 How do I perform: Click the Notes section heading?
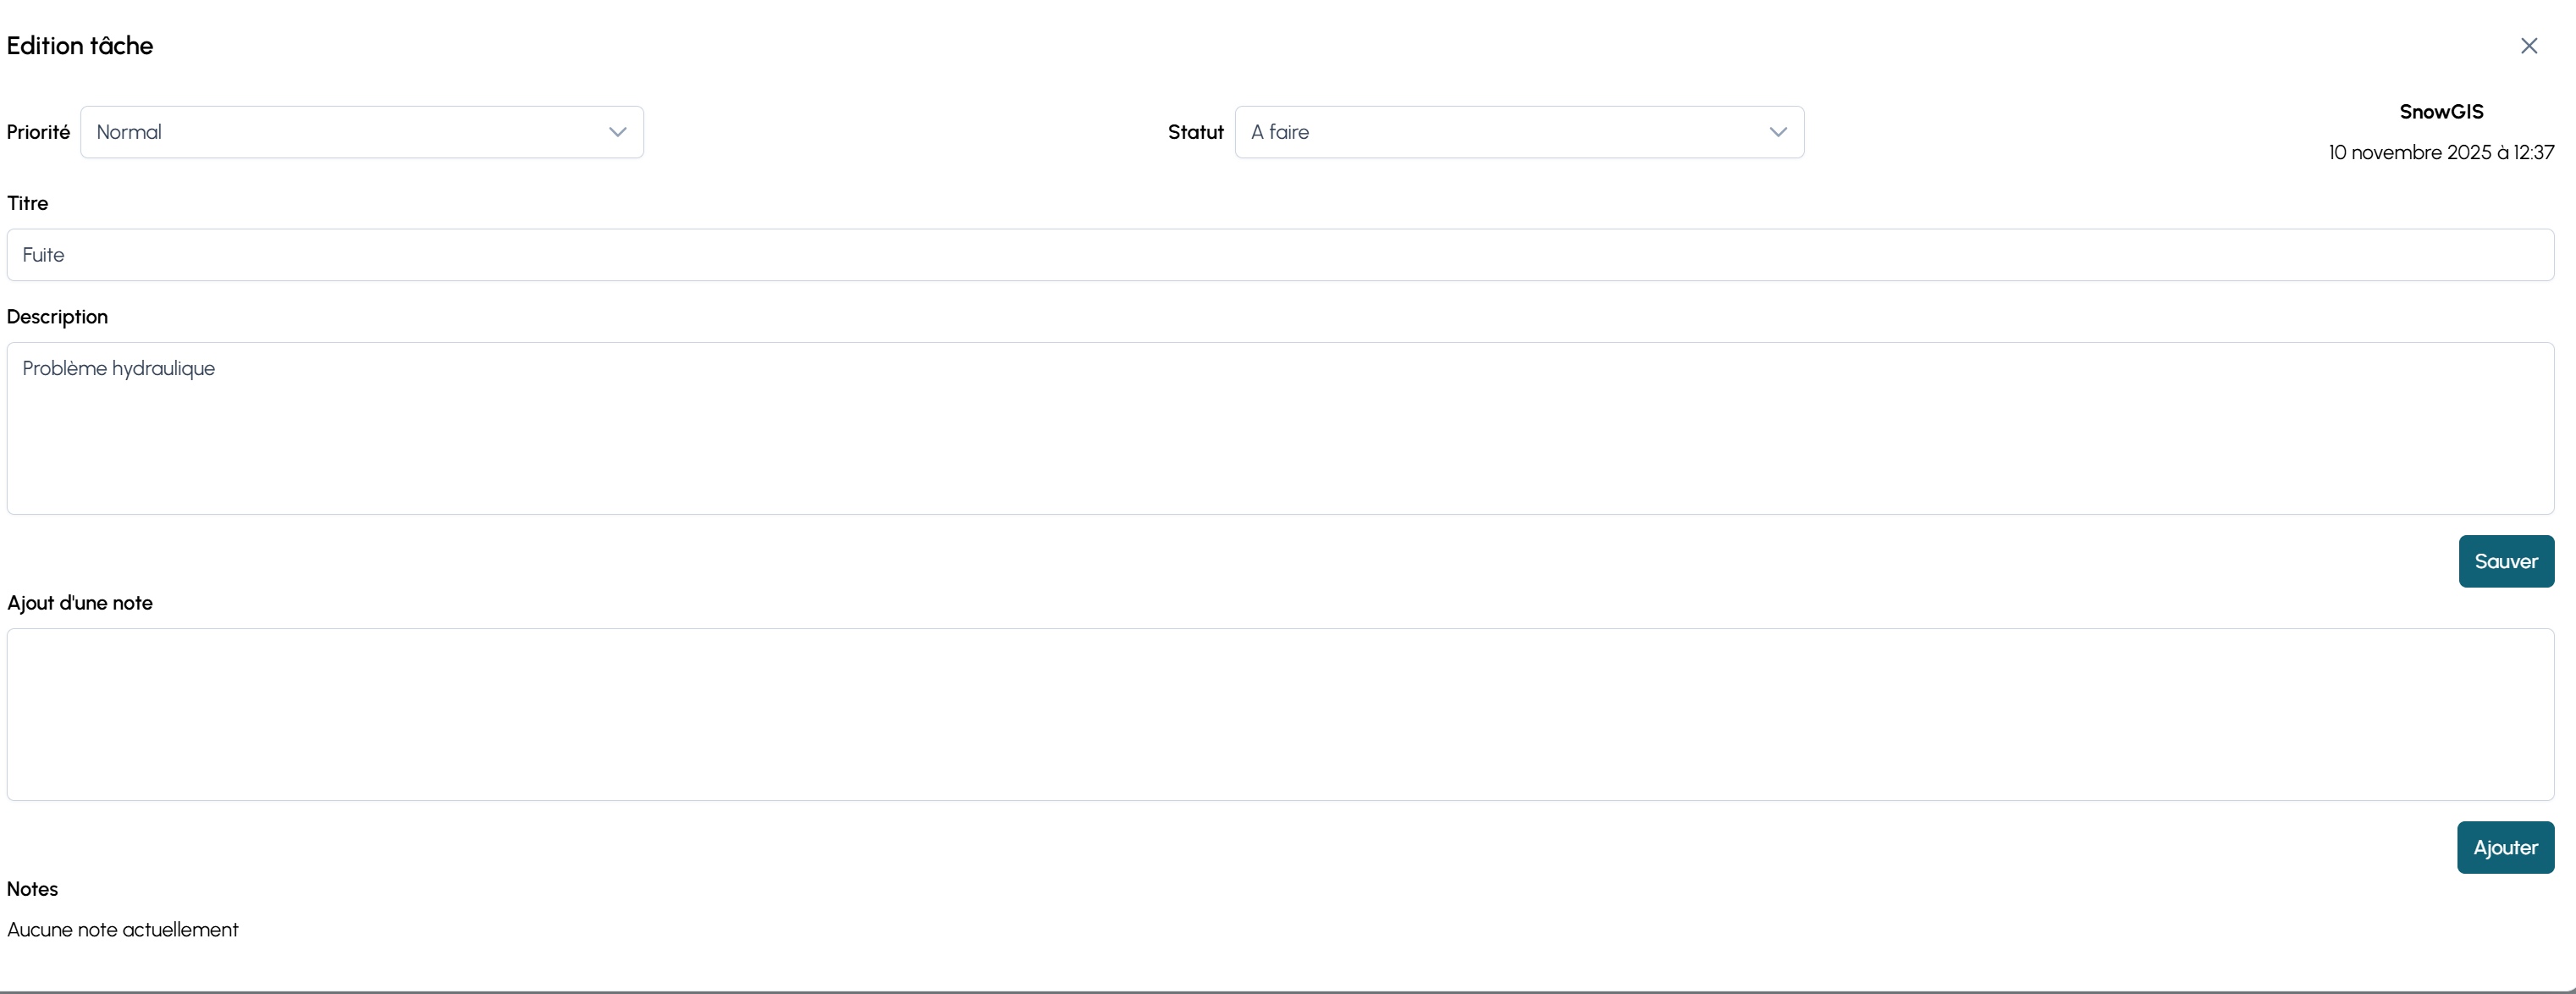tap(32, 889)
